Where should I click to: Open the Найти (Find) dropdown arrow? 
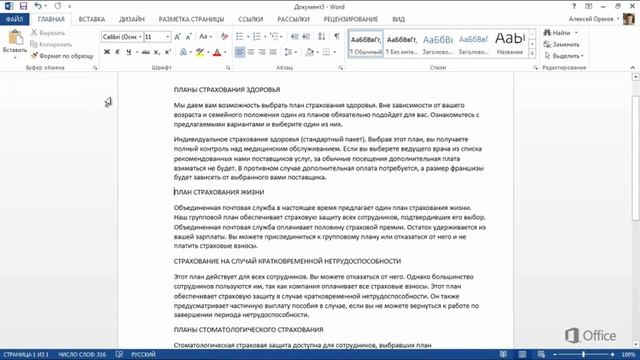click(x=576, y=33)
